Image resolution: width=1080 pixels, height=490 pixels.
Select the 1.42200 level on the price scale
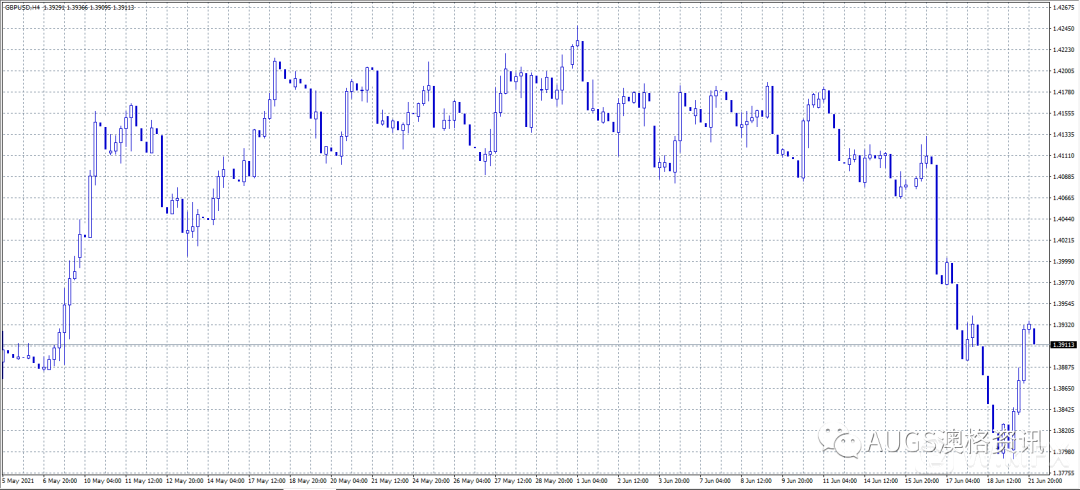[x=1062, y=50]
